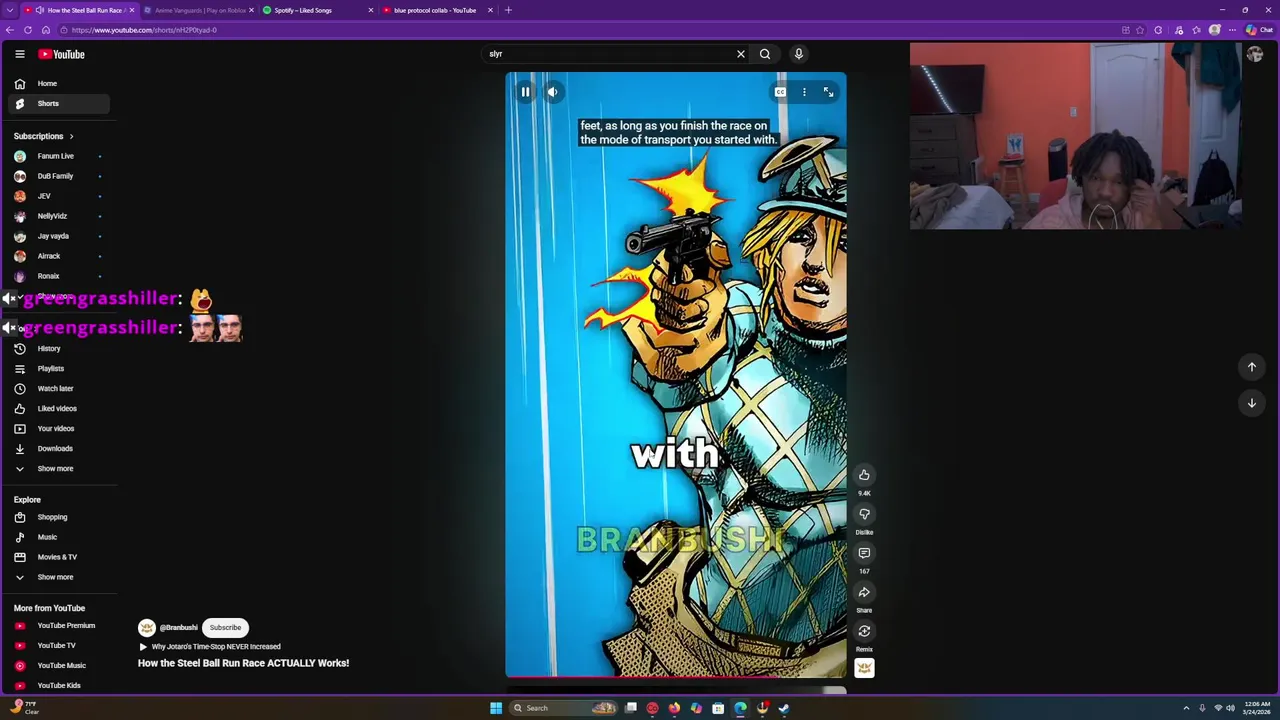Screen dimensions: 1280x720
Task: Remix this Short
Action: pyautogui.click(x=864, y=631)
